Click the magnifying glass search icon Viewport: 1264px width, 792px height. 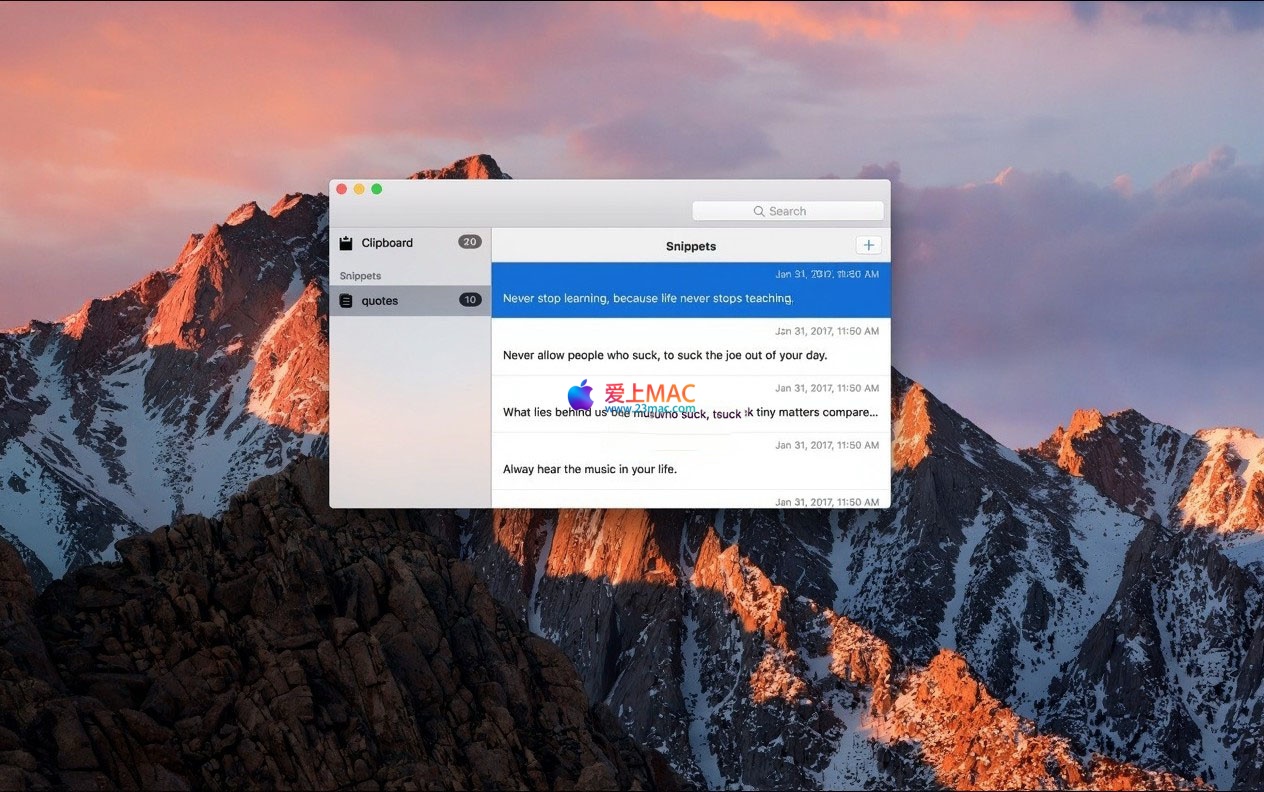759,211
